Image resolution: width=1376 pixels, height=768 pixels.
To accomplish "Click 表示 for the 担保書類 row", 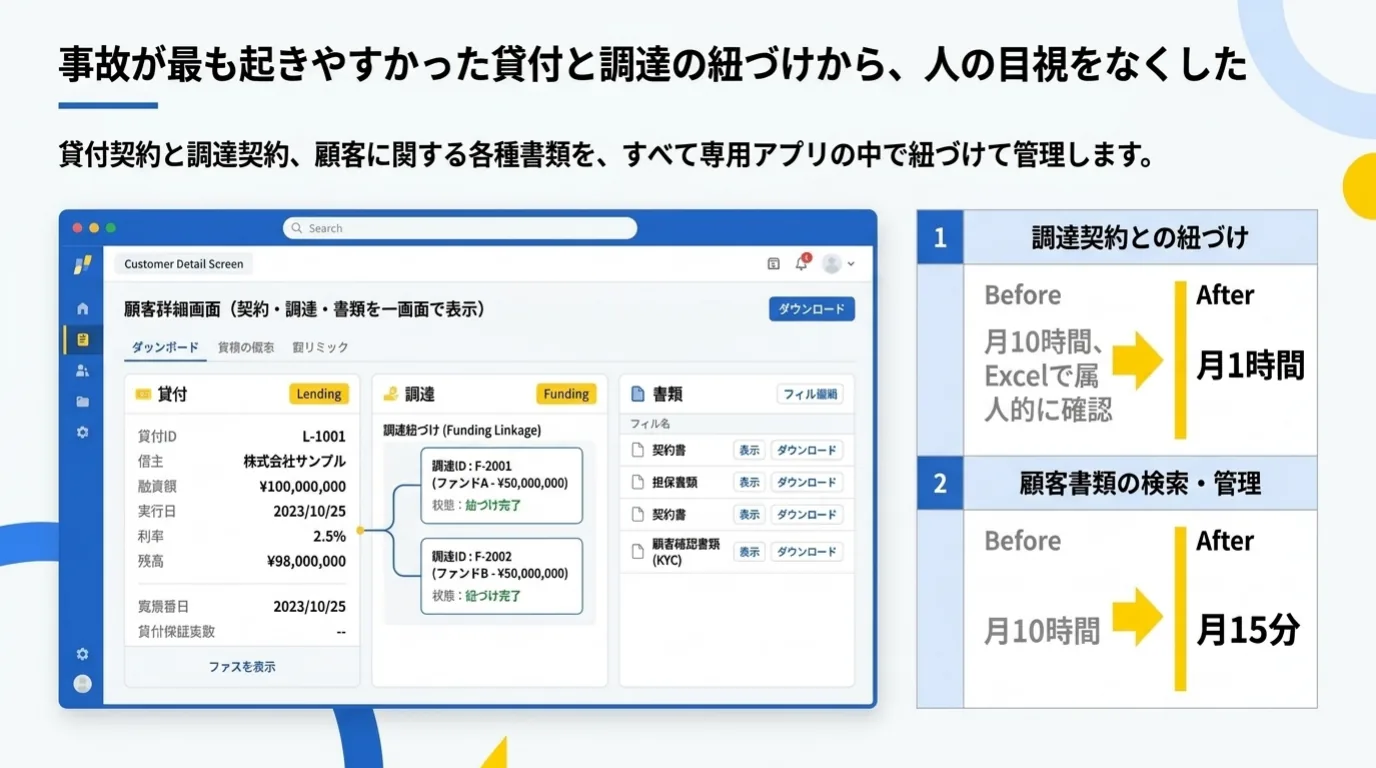I will pos(749,482).
